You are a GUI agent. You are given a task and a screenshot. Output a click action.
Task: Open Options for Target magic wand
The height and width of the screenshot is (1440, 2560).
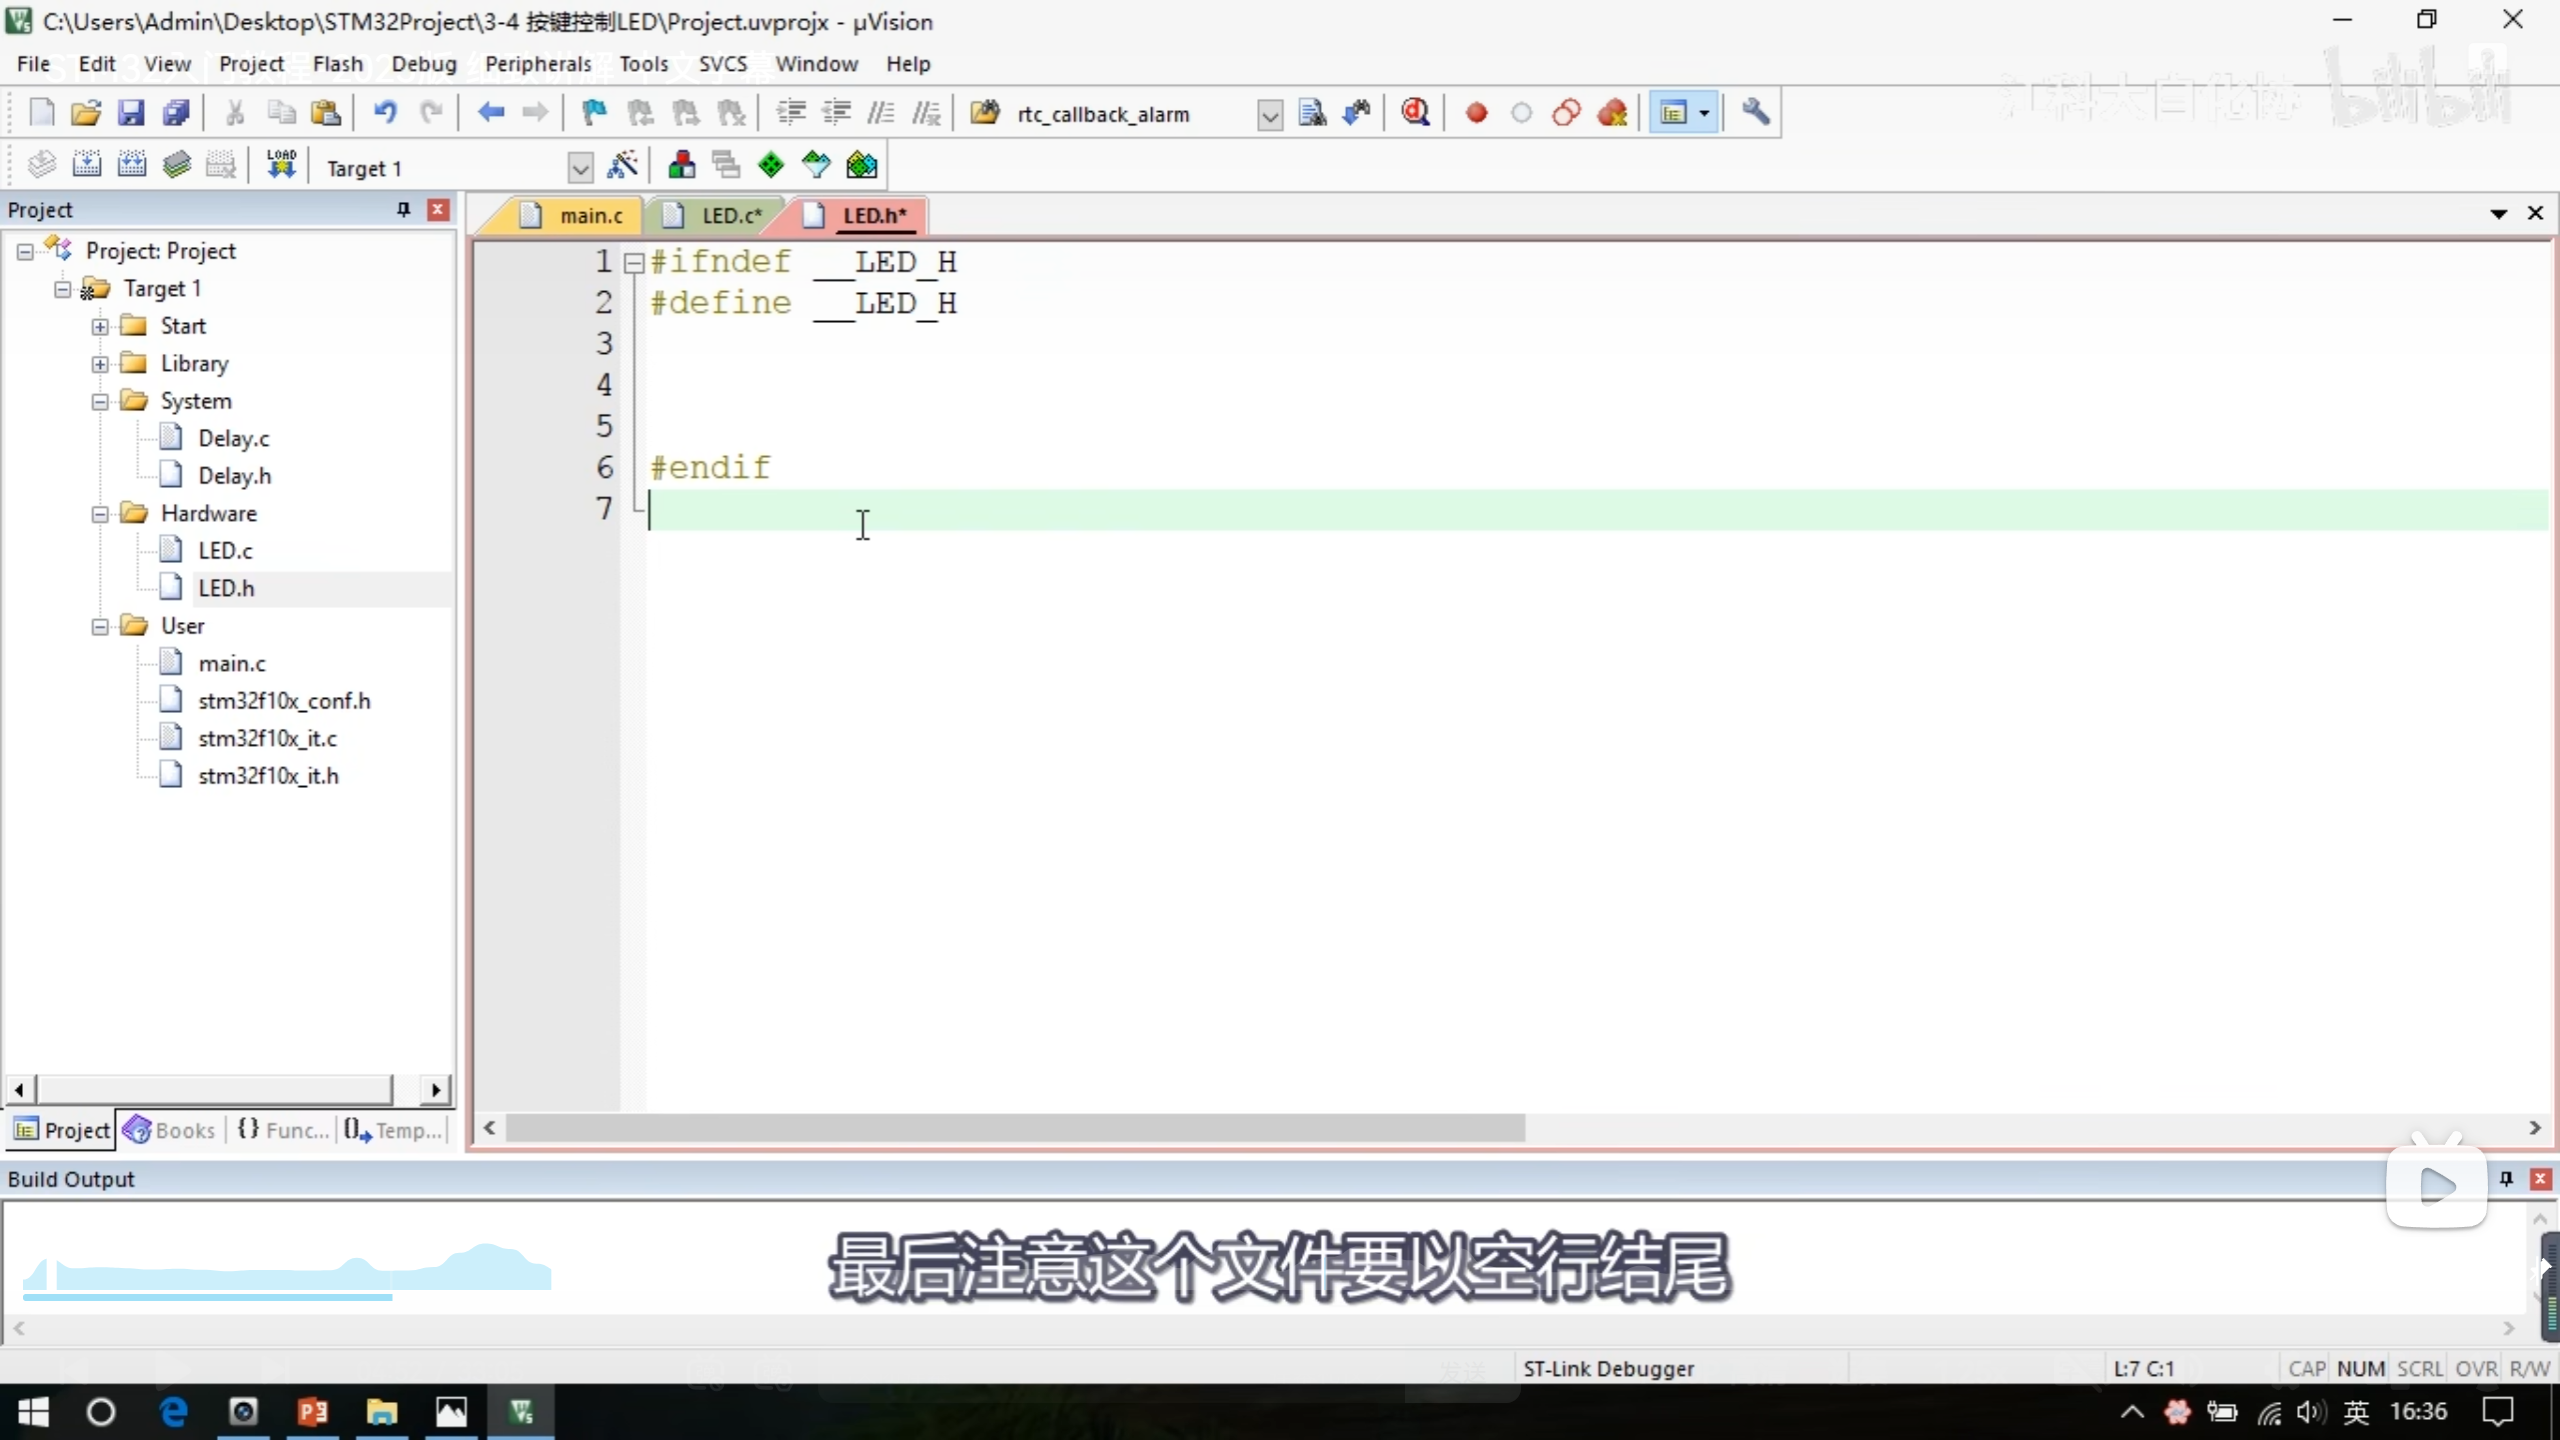622,166
